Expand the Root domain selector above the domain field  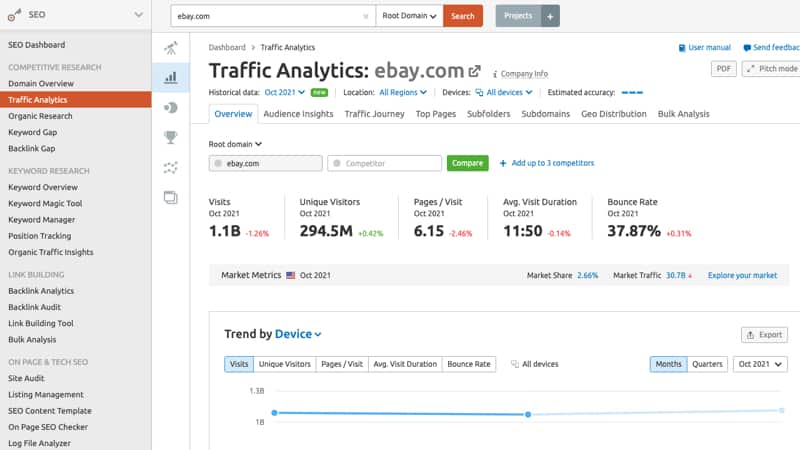click(x=235, y=144)
